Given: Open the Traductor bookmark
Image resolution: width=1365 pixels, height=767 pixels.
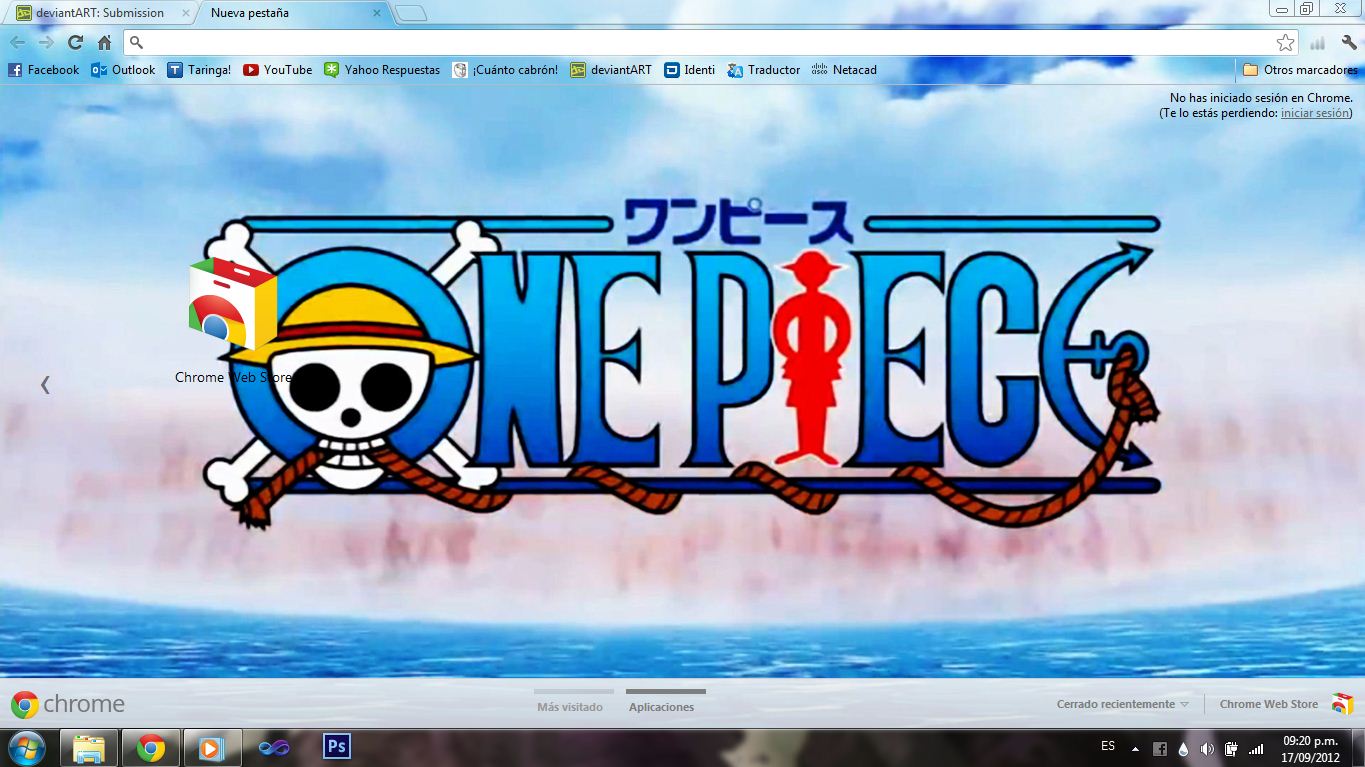Looking at the screenshot, I should tap(763, 70).
